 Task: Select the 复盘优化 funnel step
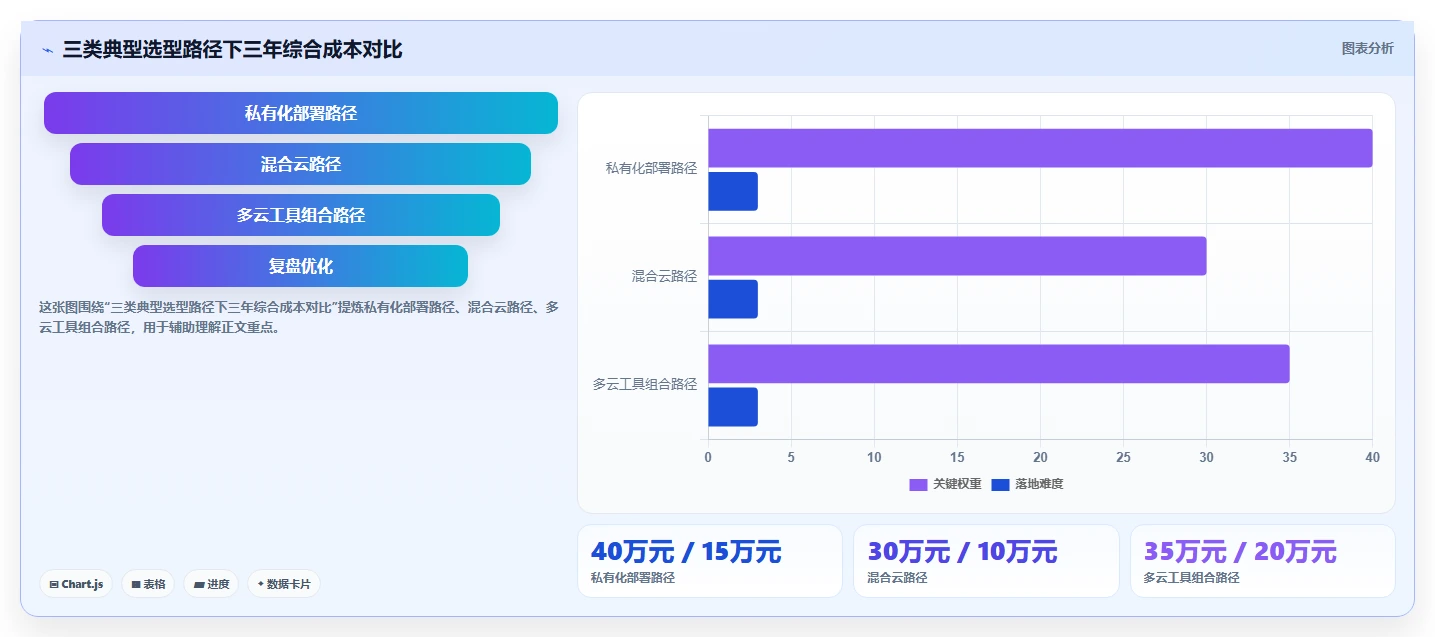tap(300, 266)
